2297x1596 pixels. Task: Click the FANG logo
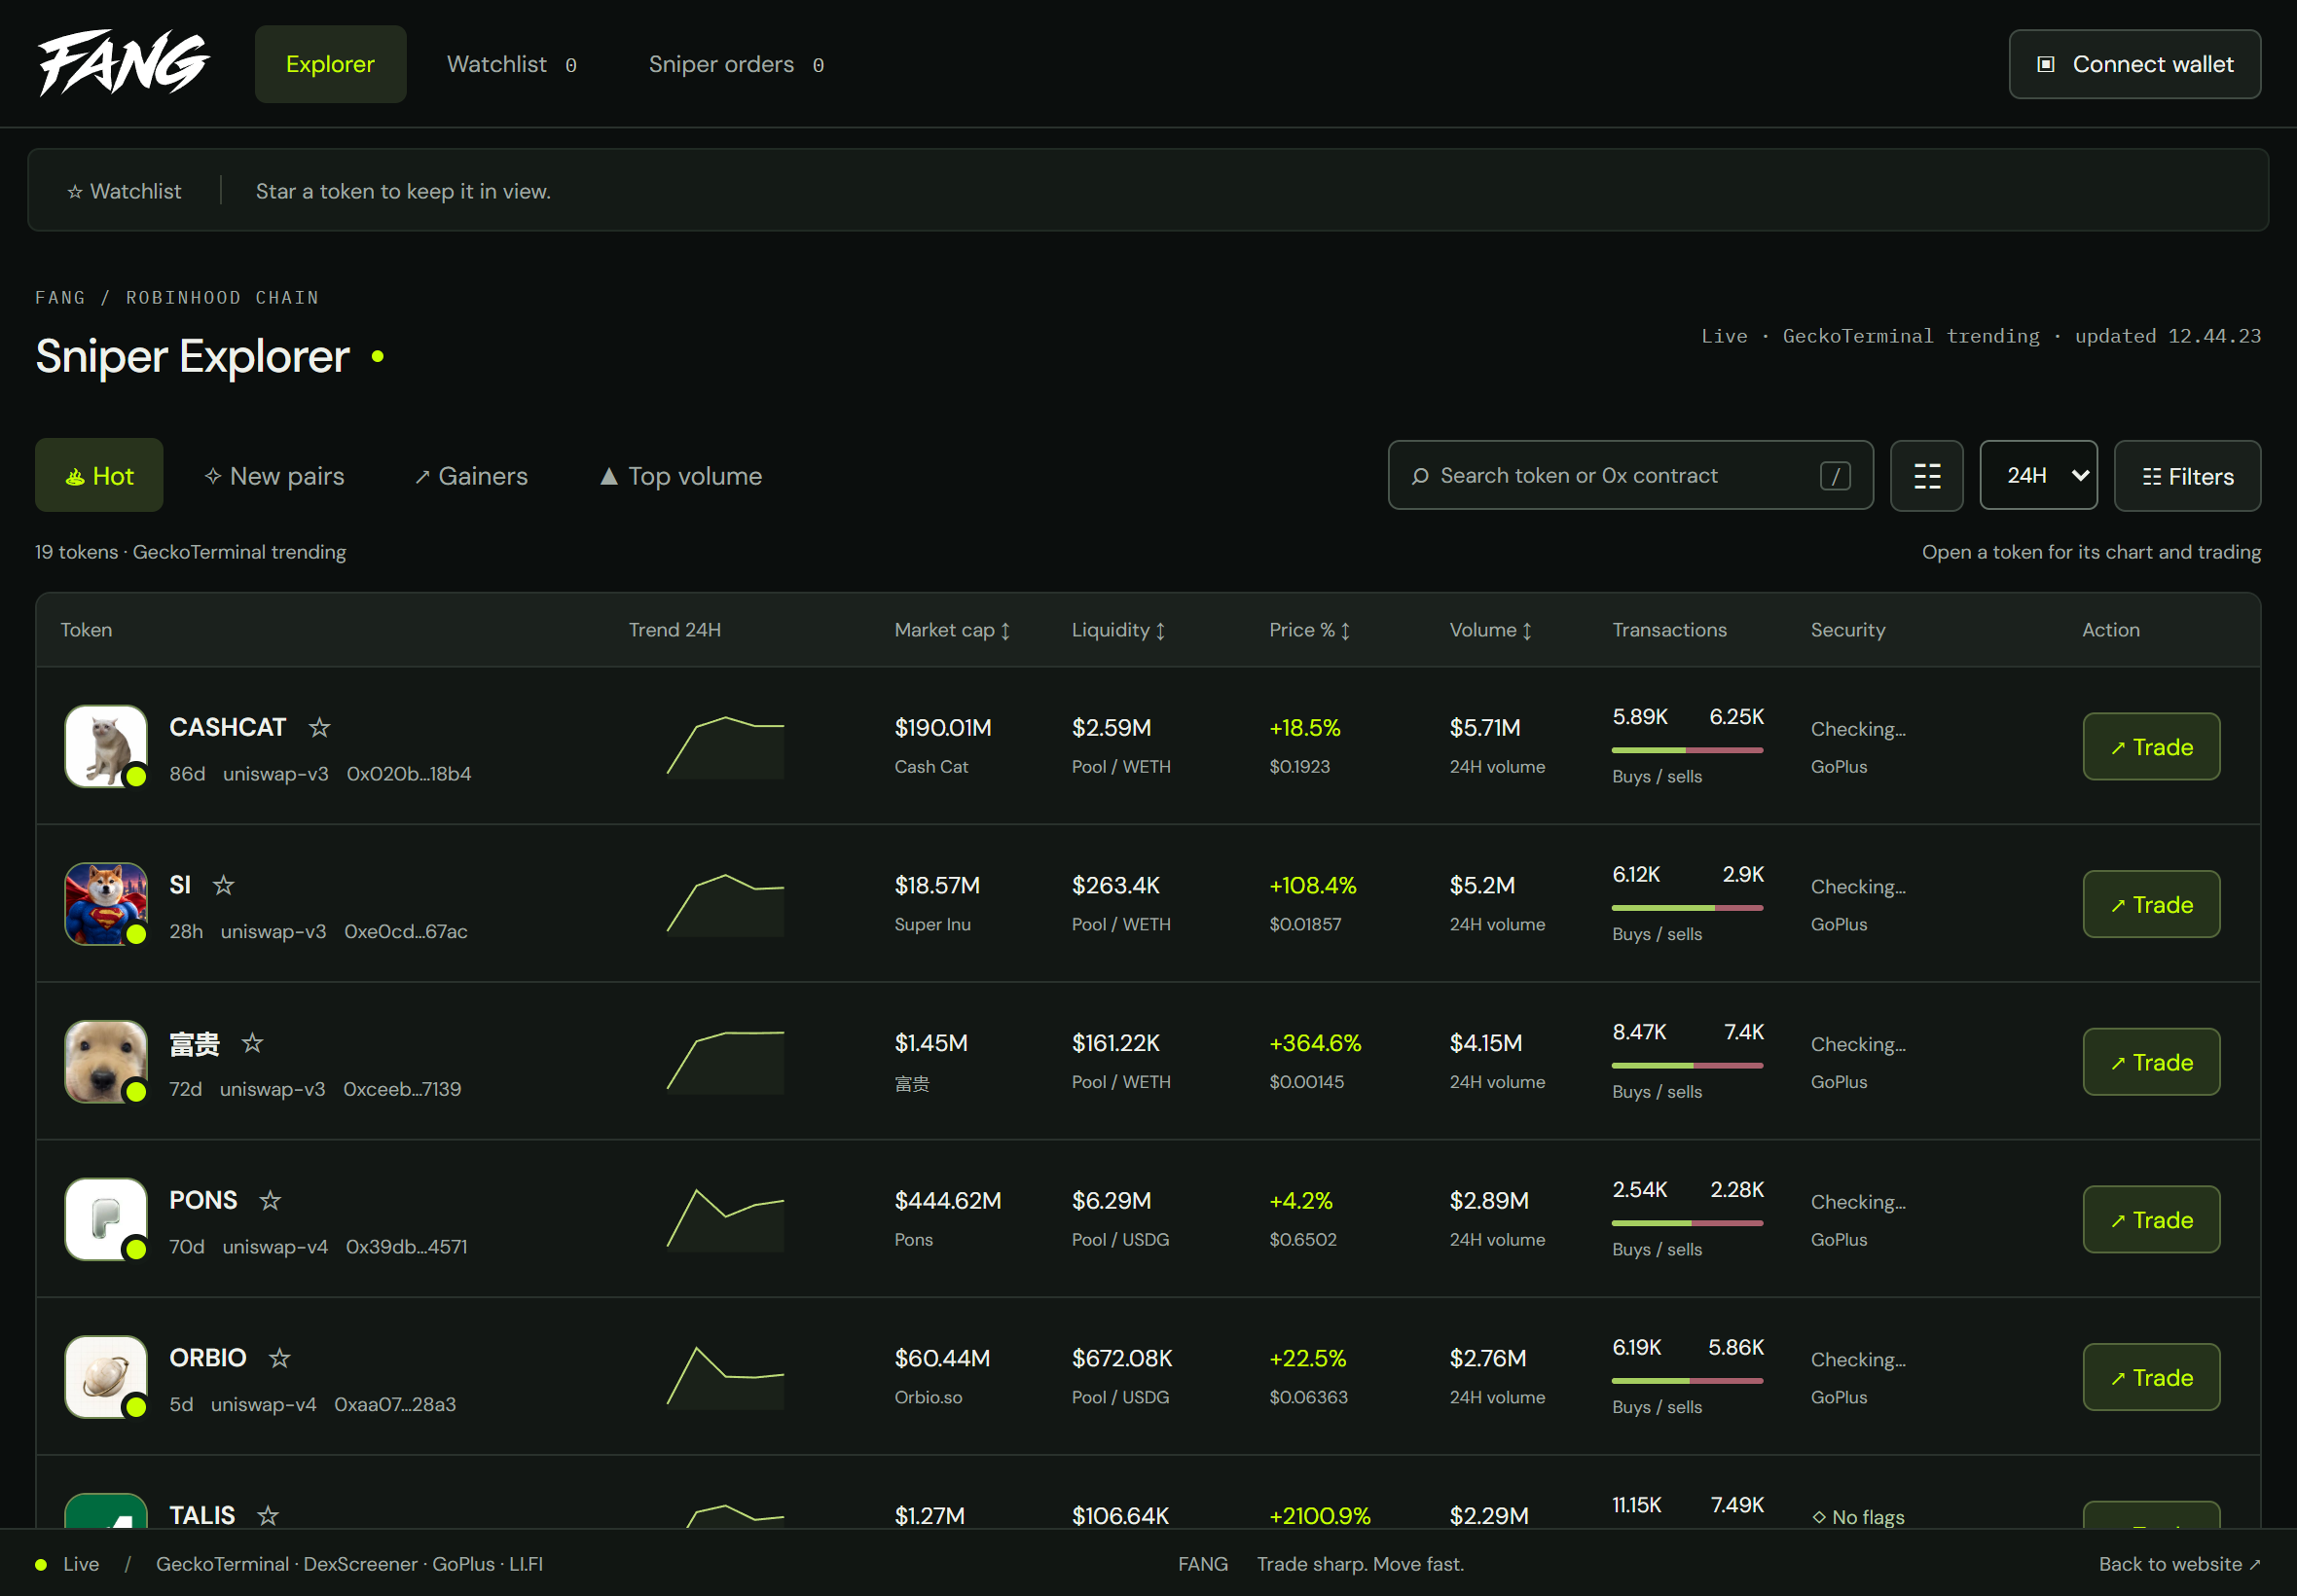pyautogui.click(x=124, y=63)
